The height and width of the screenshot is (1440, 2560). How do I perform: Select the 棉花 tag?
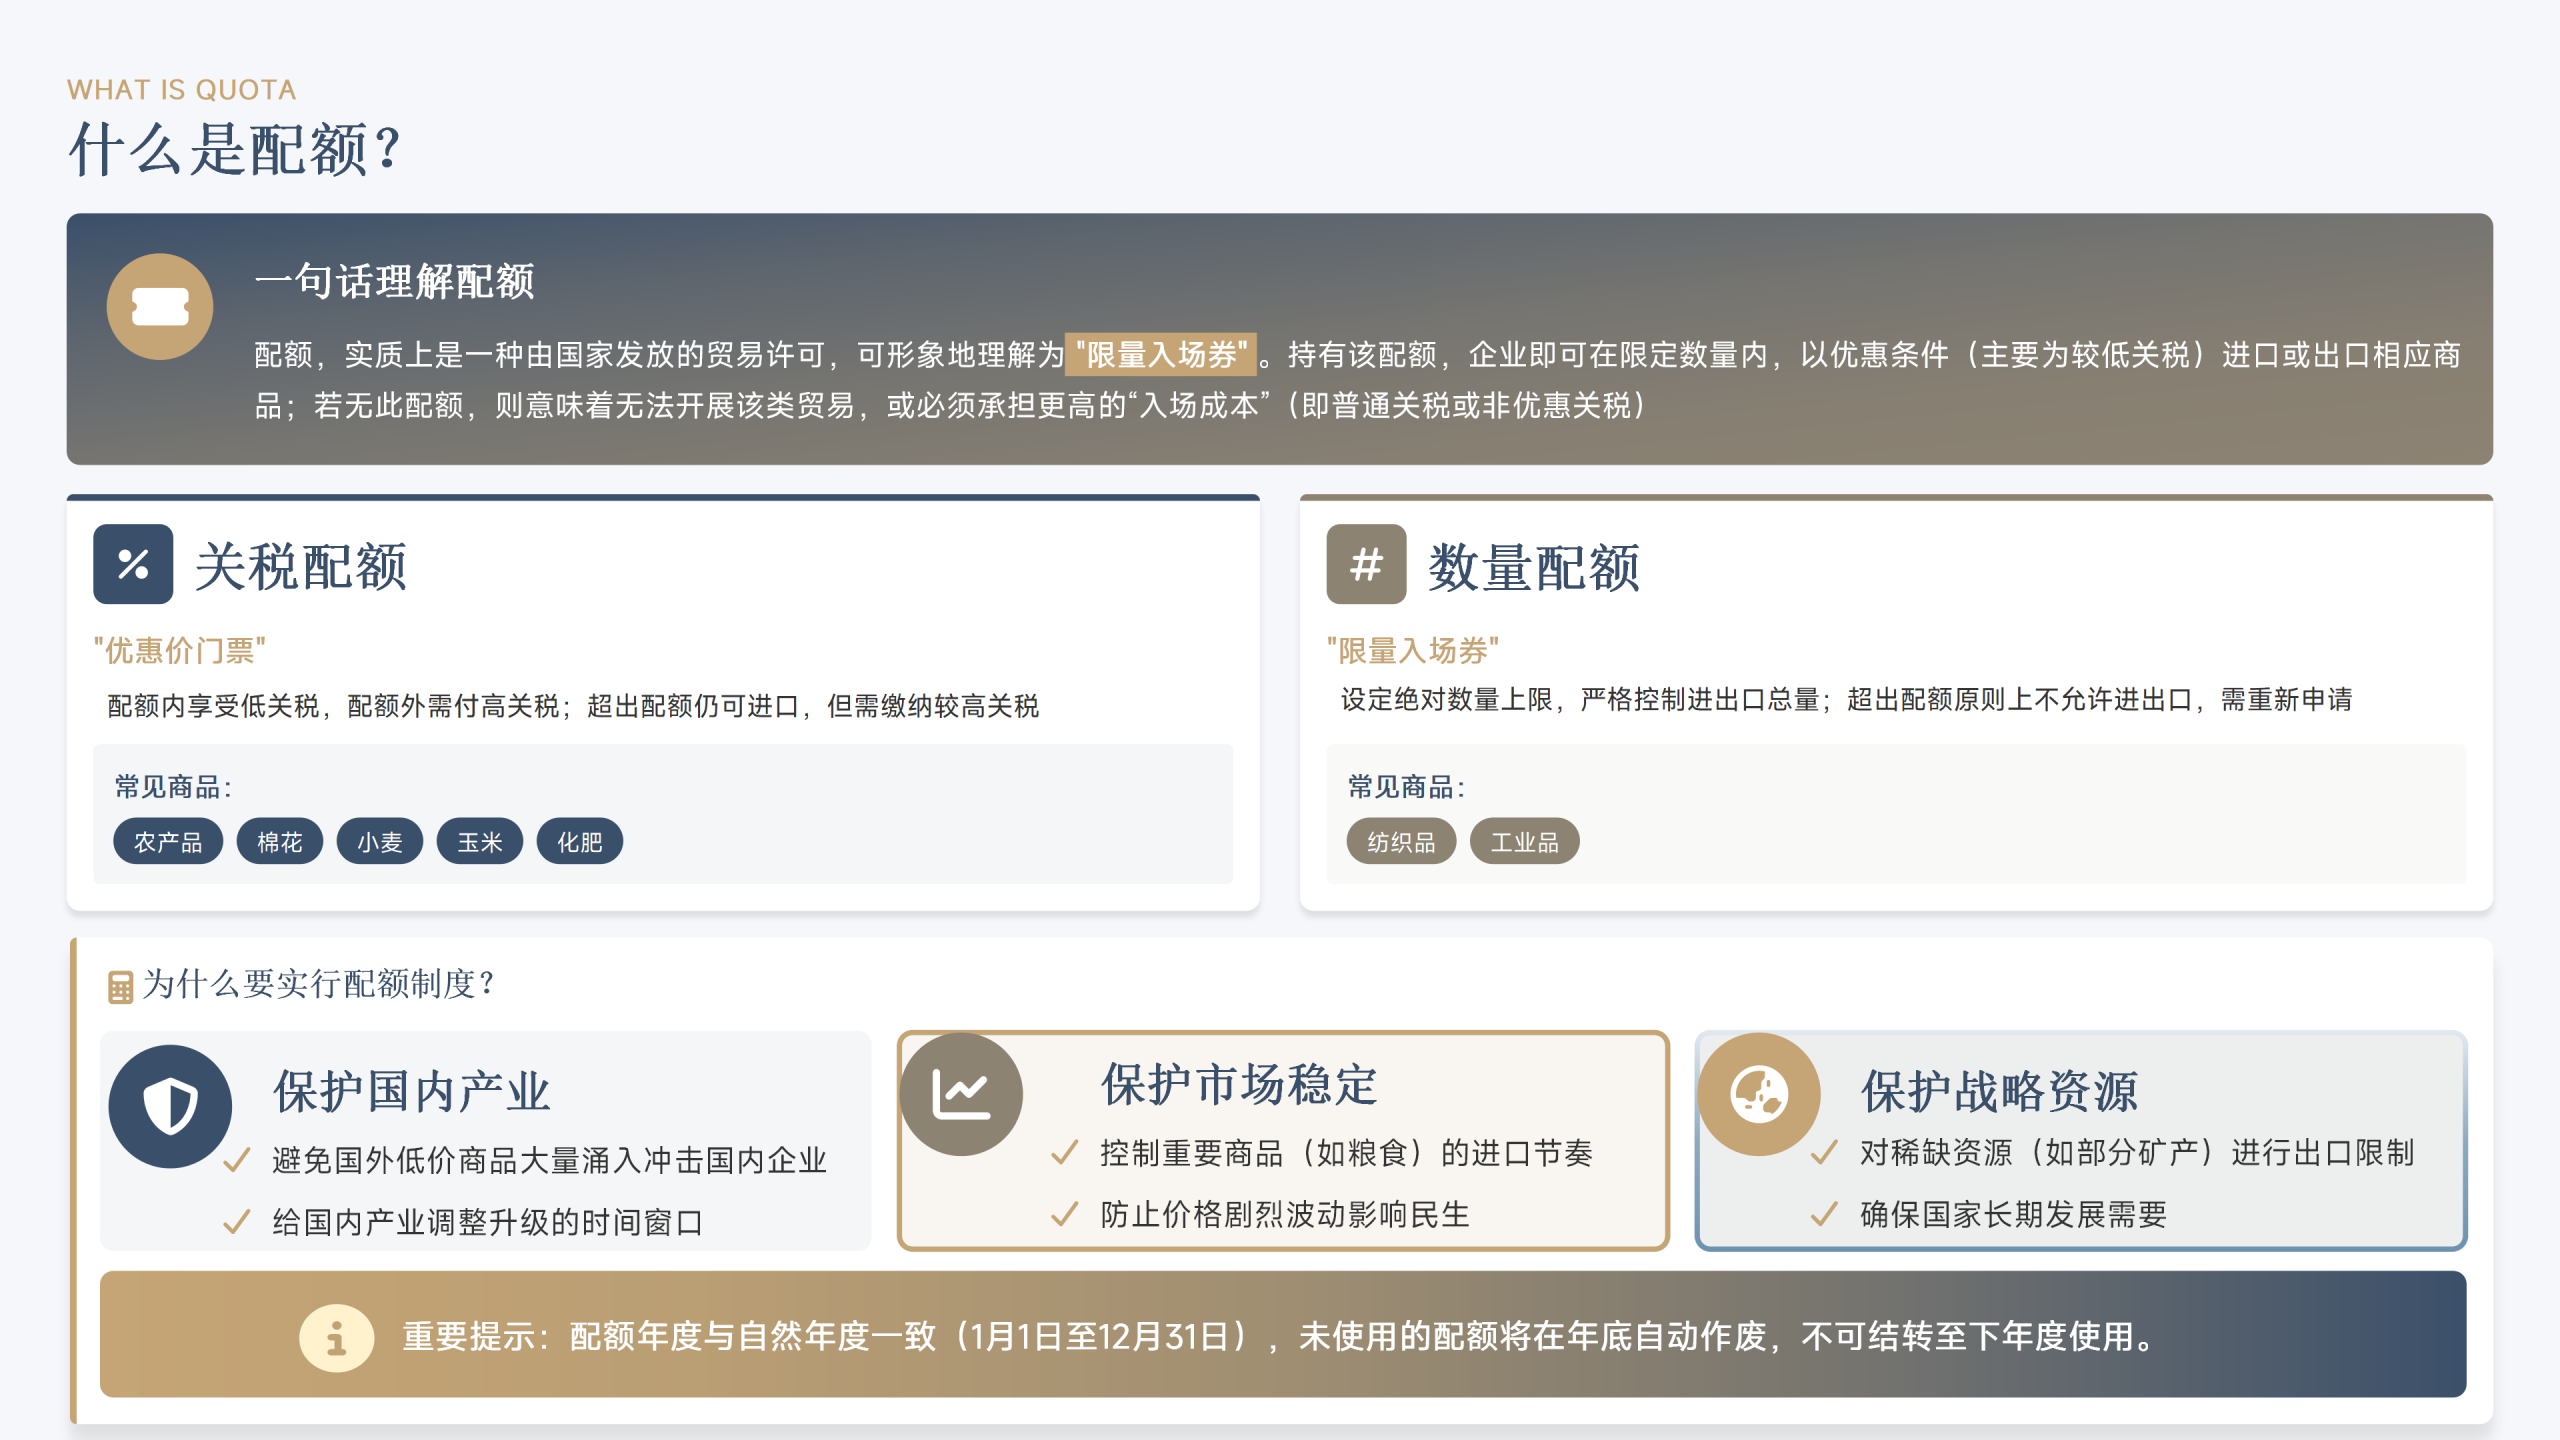(x=279, y=842)
